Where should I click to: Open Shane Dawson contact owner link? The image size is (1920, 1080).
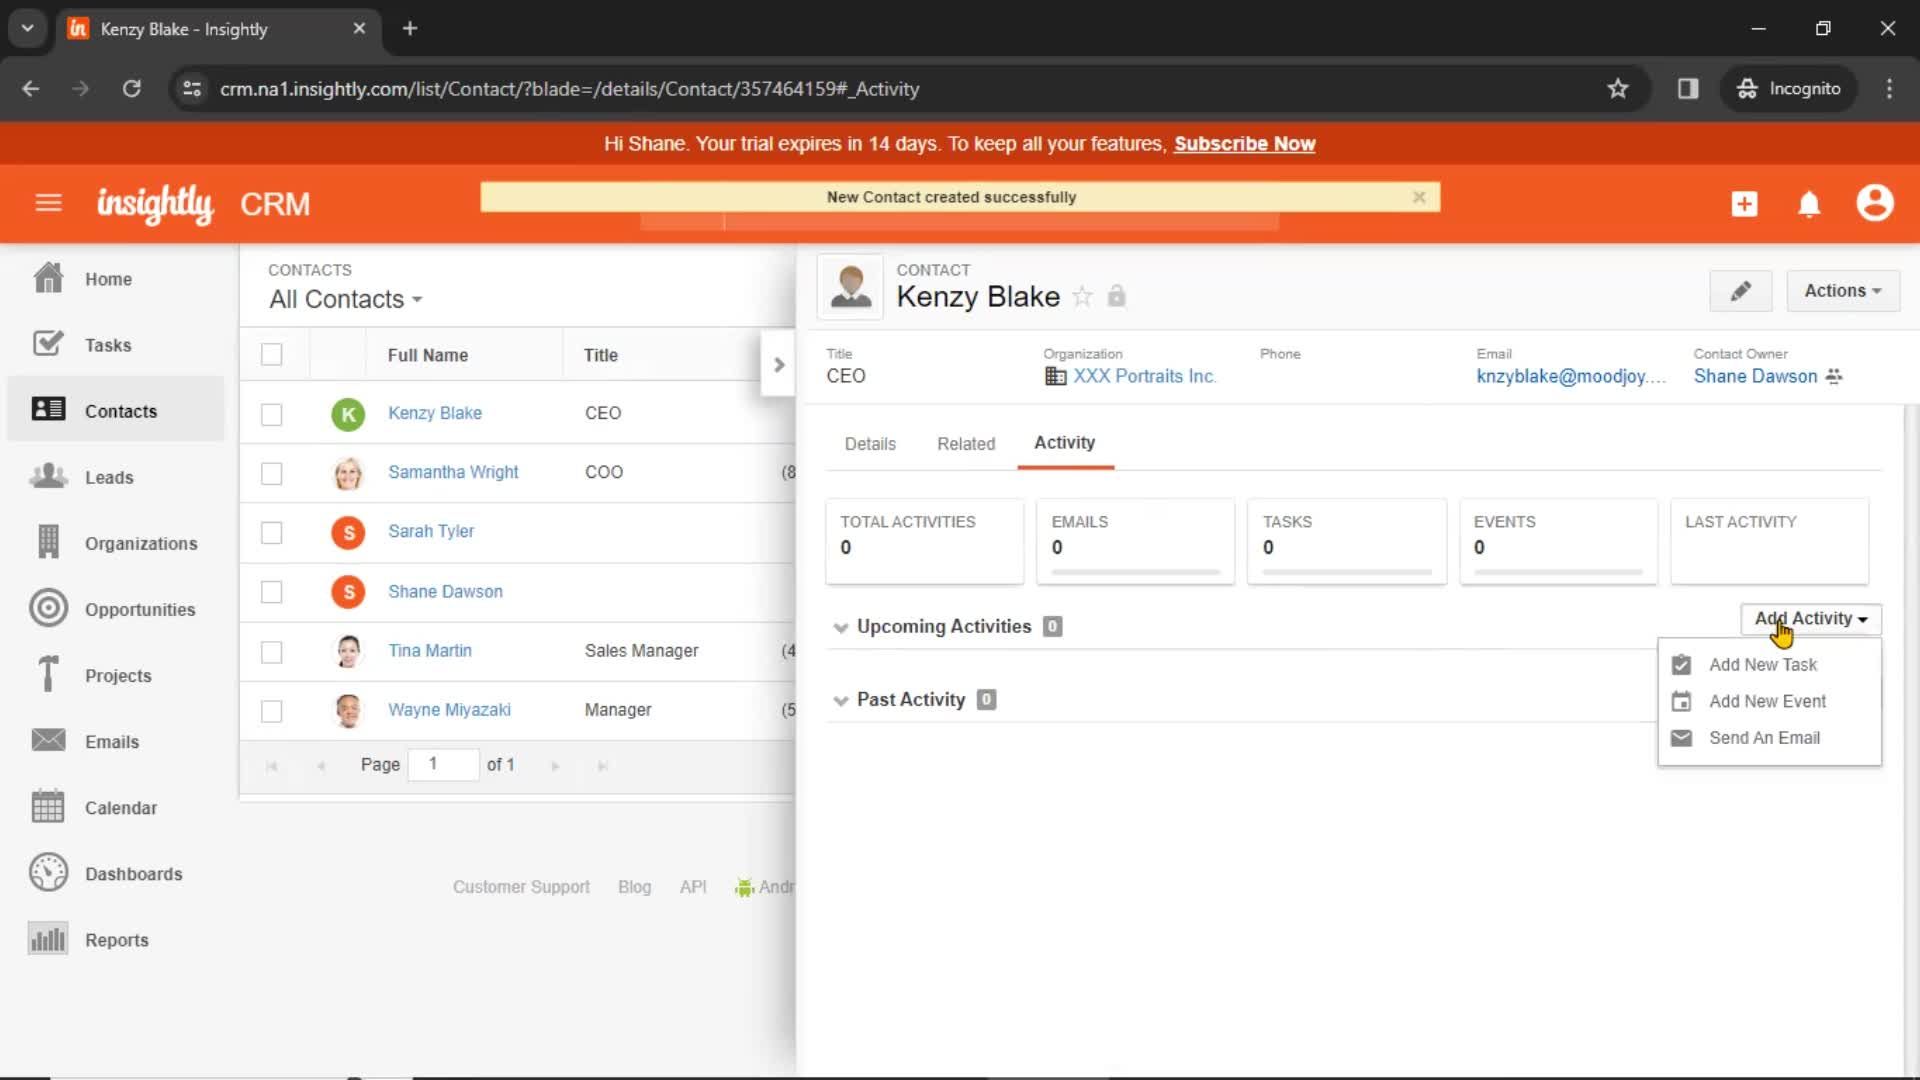(x=1755, y=376)
